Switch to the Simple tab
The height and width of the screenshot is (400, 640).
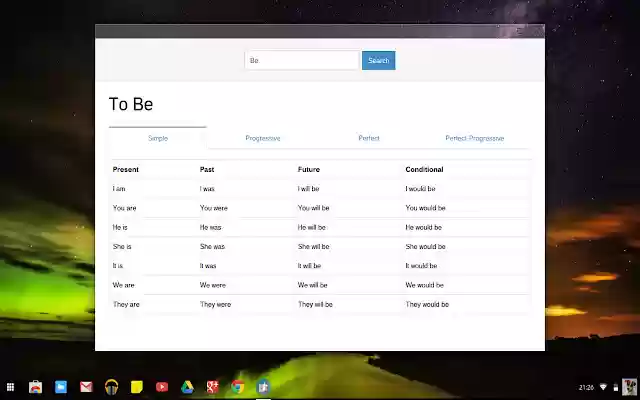click(x=158, y=138)
